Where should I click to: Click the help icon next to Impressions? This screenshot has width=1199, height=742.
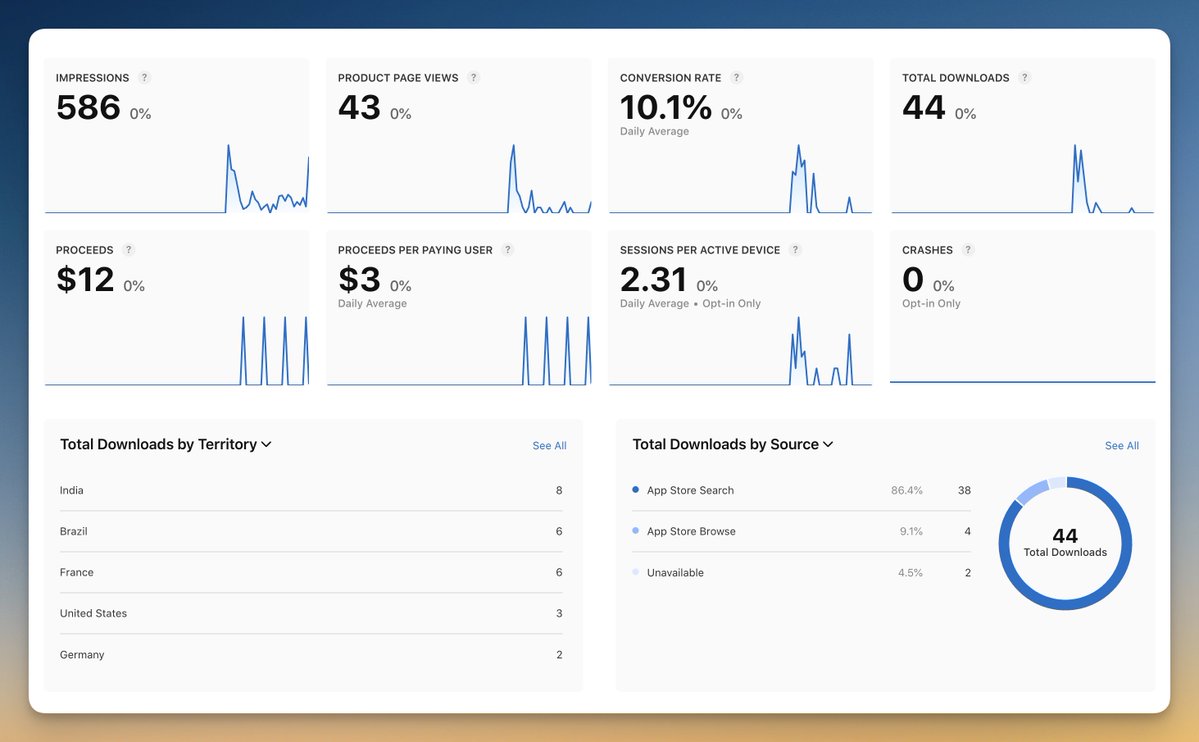[145, 77]
